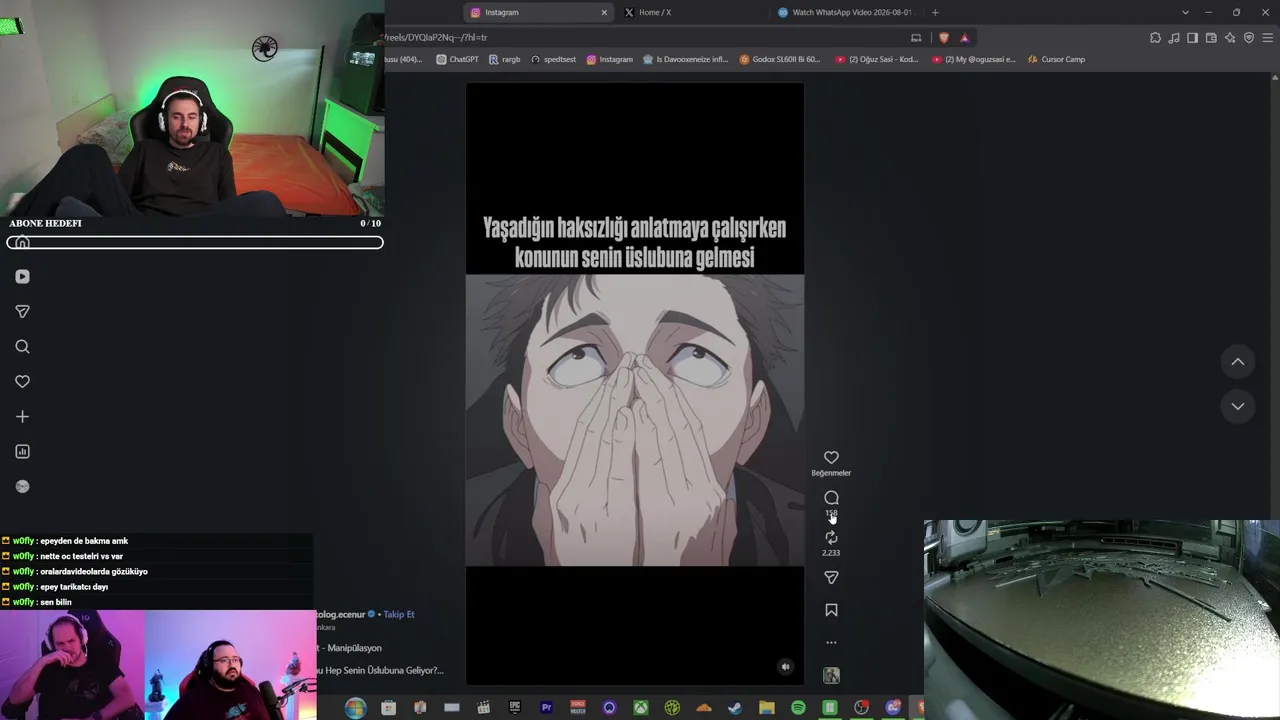Switch to the Instagram browser tab

539,12
